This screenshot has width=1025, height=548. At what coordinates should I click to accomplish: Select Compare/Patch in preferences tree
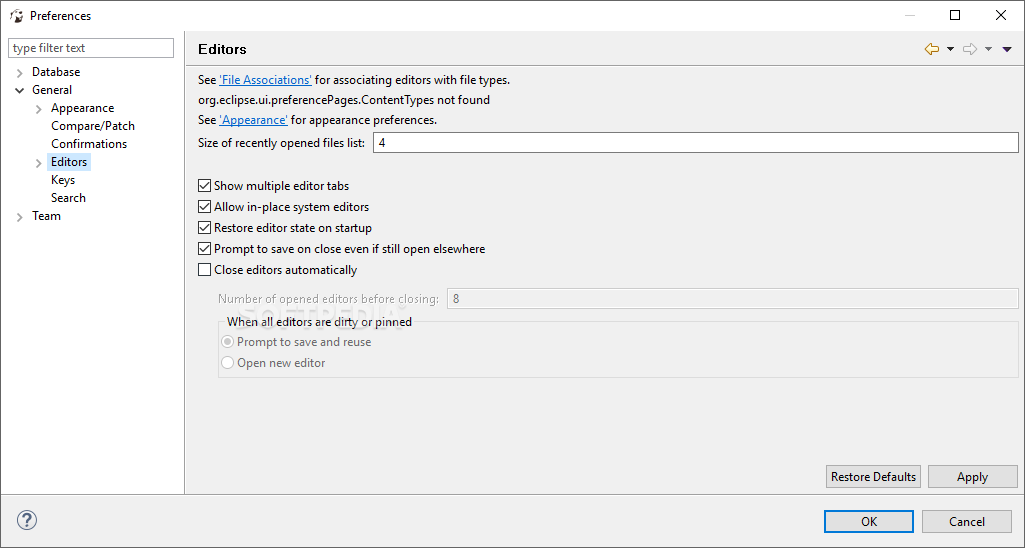(x=93, y=126)
